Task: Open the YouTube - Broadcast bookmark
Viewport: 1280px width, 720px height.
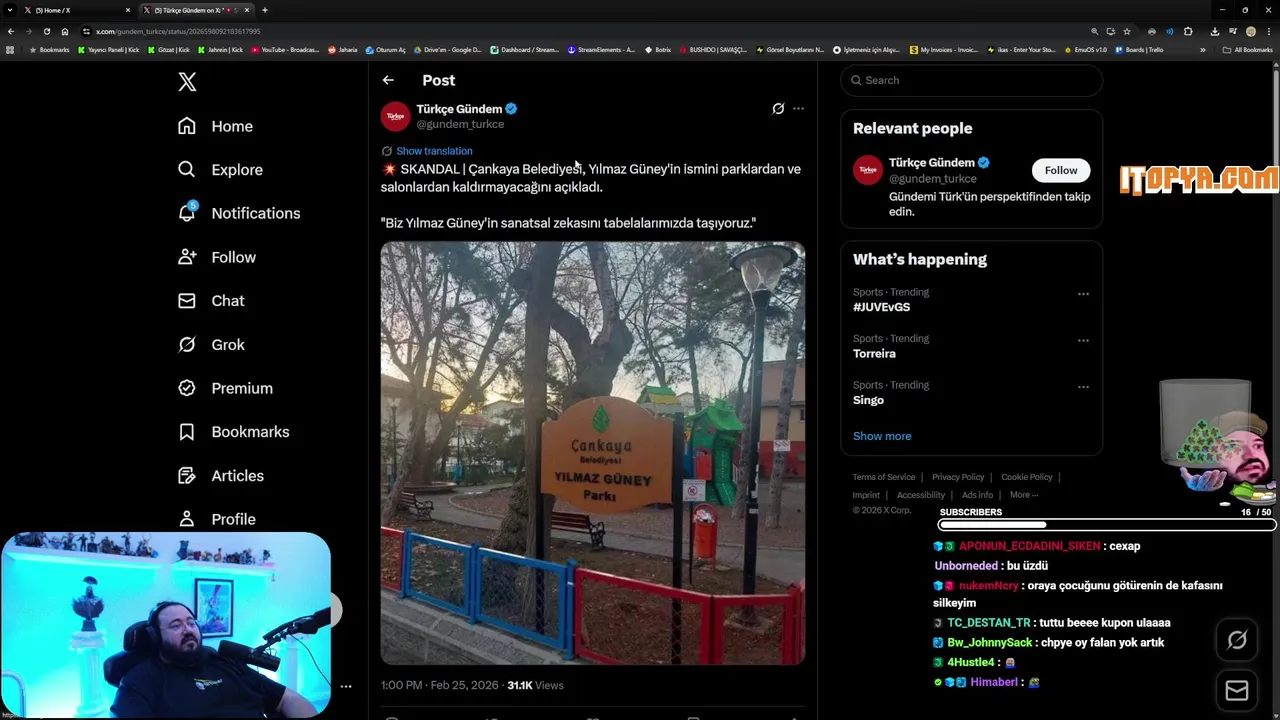Action: (285, 49)
